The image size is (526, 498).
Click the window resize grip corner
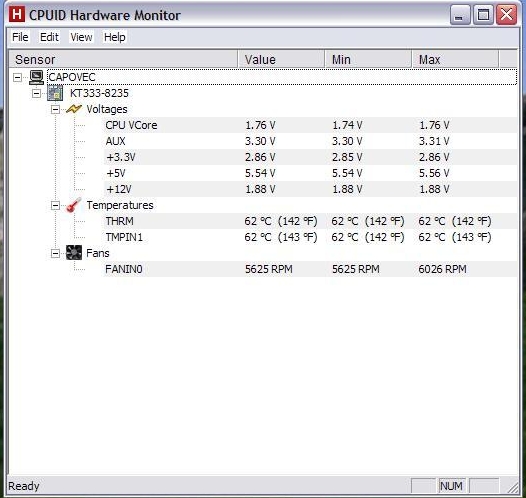point(512,487)
